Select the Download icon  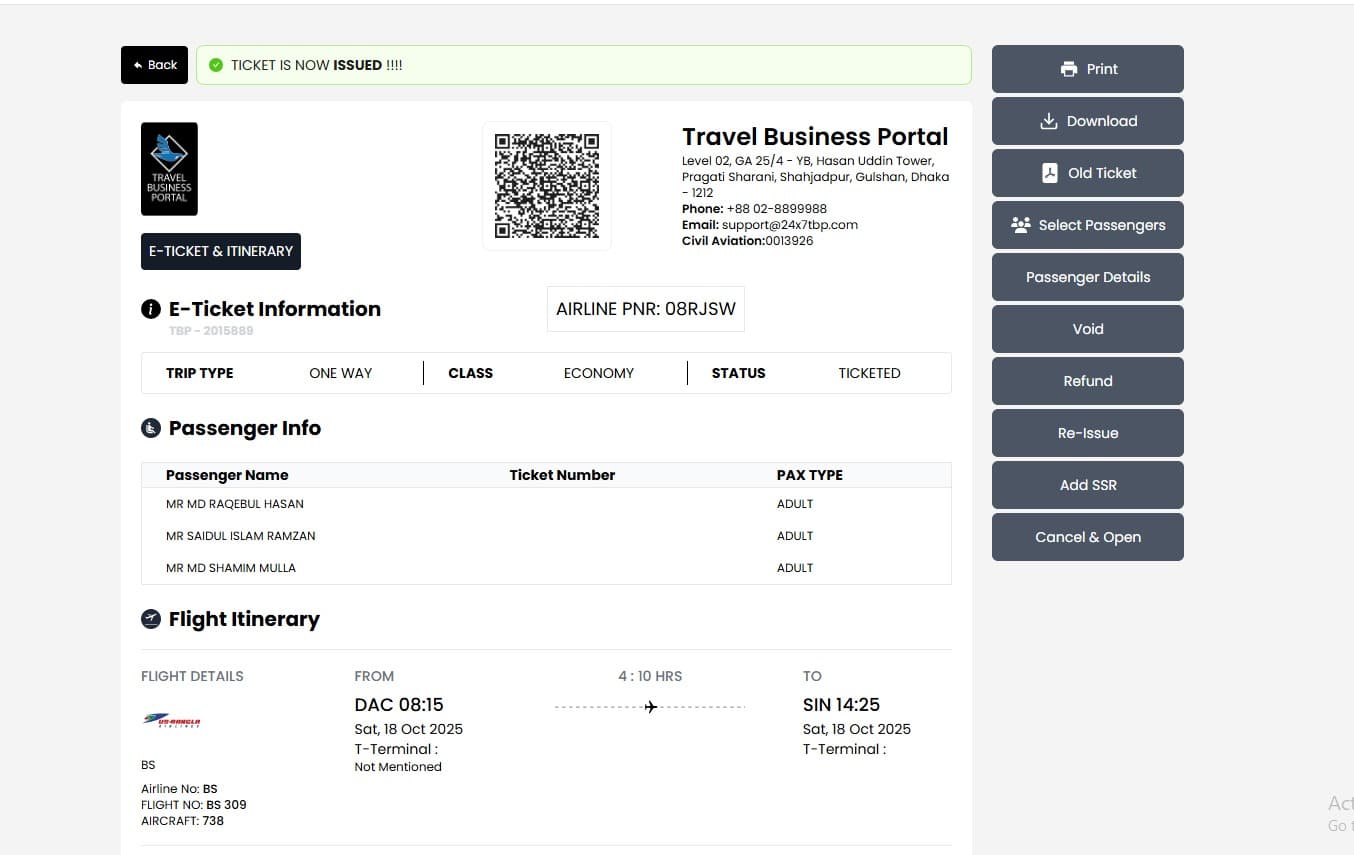point(1048,120)
